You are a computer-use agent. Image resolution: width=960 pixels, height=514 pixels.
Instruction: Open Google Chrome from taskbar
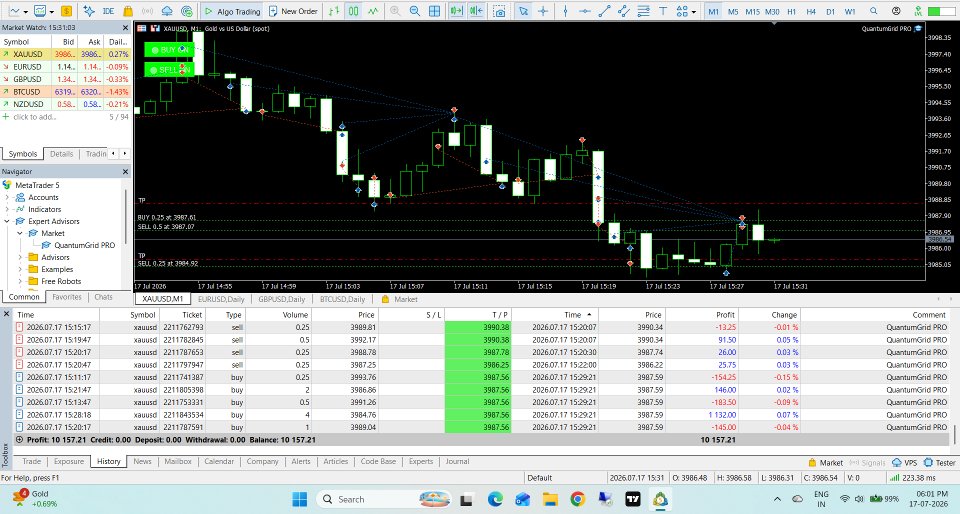click(x=577, y=499)
